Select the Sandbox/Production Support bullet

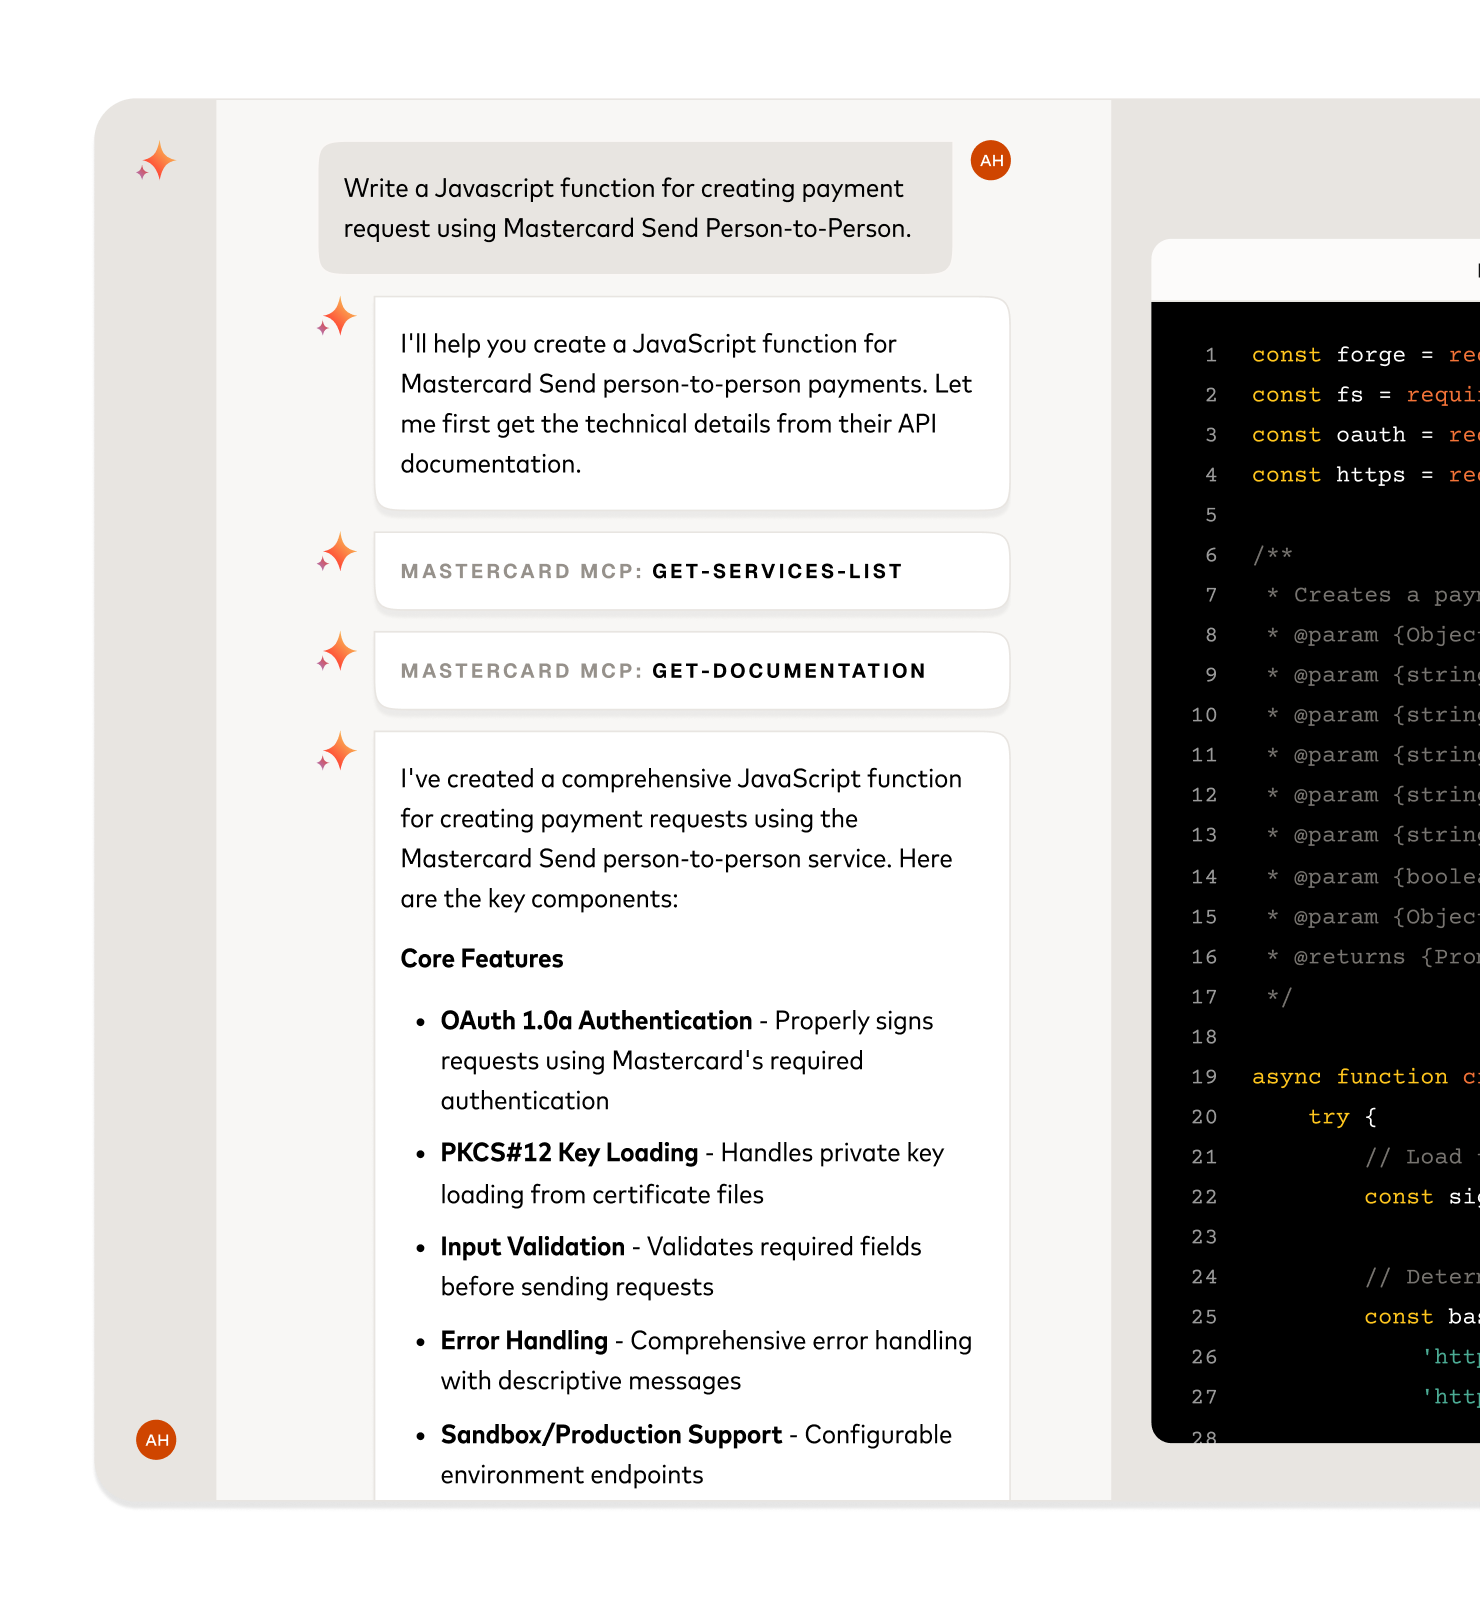(695, 1454)
